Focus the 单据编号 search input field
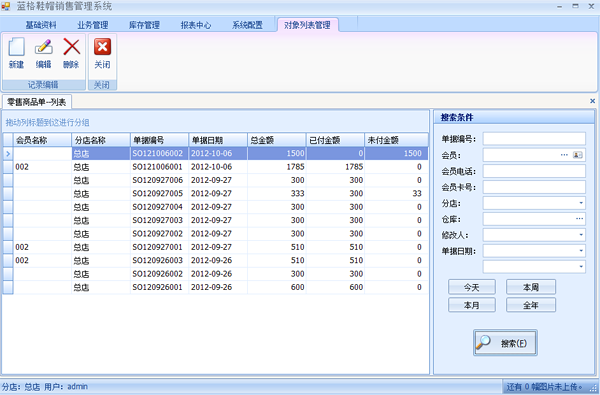The image size is (600, 395). click(534, 139)
